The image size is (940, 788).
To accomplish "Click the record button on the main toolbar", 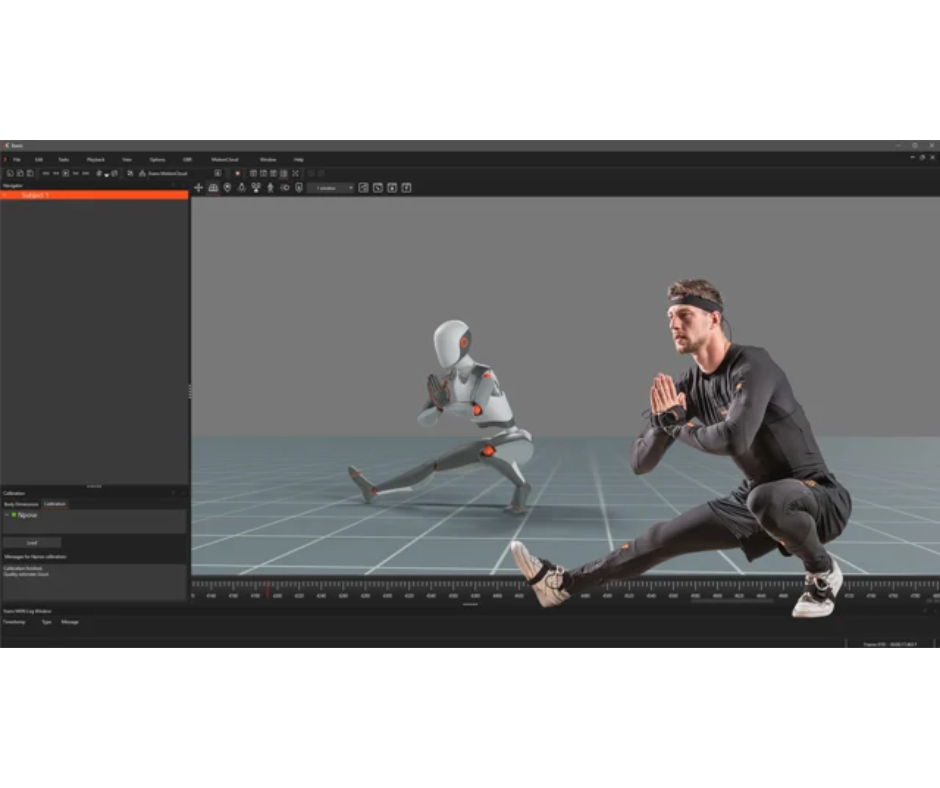I will 237,172.
